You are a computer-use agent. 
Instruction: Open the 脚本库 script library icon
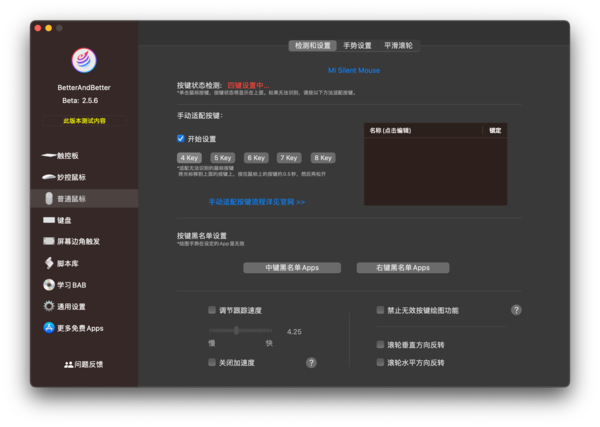pos(49,263)
